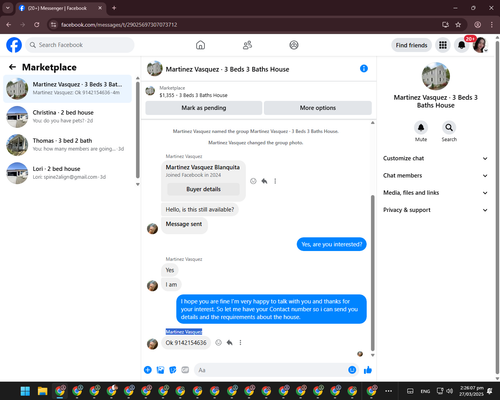The height and width of the screenshot is (400, 500).
Task: Open the taskbar clock showing 2:26:07 pm
Action: [471, 391]
